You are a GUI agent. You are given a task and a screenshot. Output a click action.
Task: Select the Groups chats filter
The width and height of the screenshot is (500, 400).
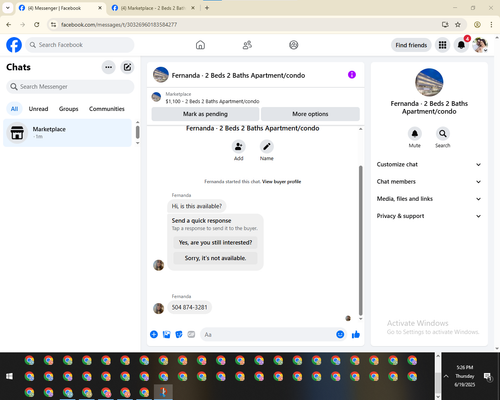(68, 109)
